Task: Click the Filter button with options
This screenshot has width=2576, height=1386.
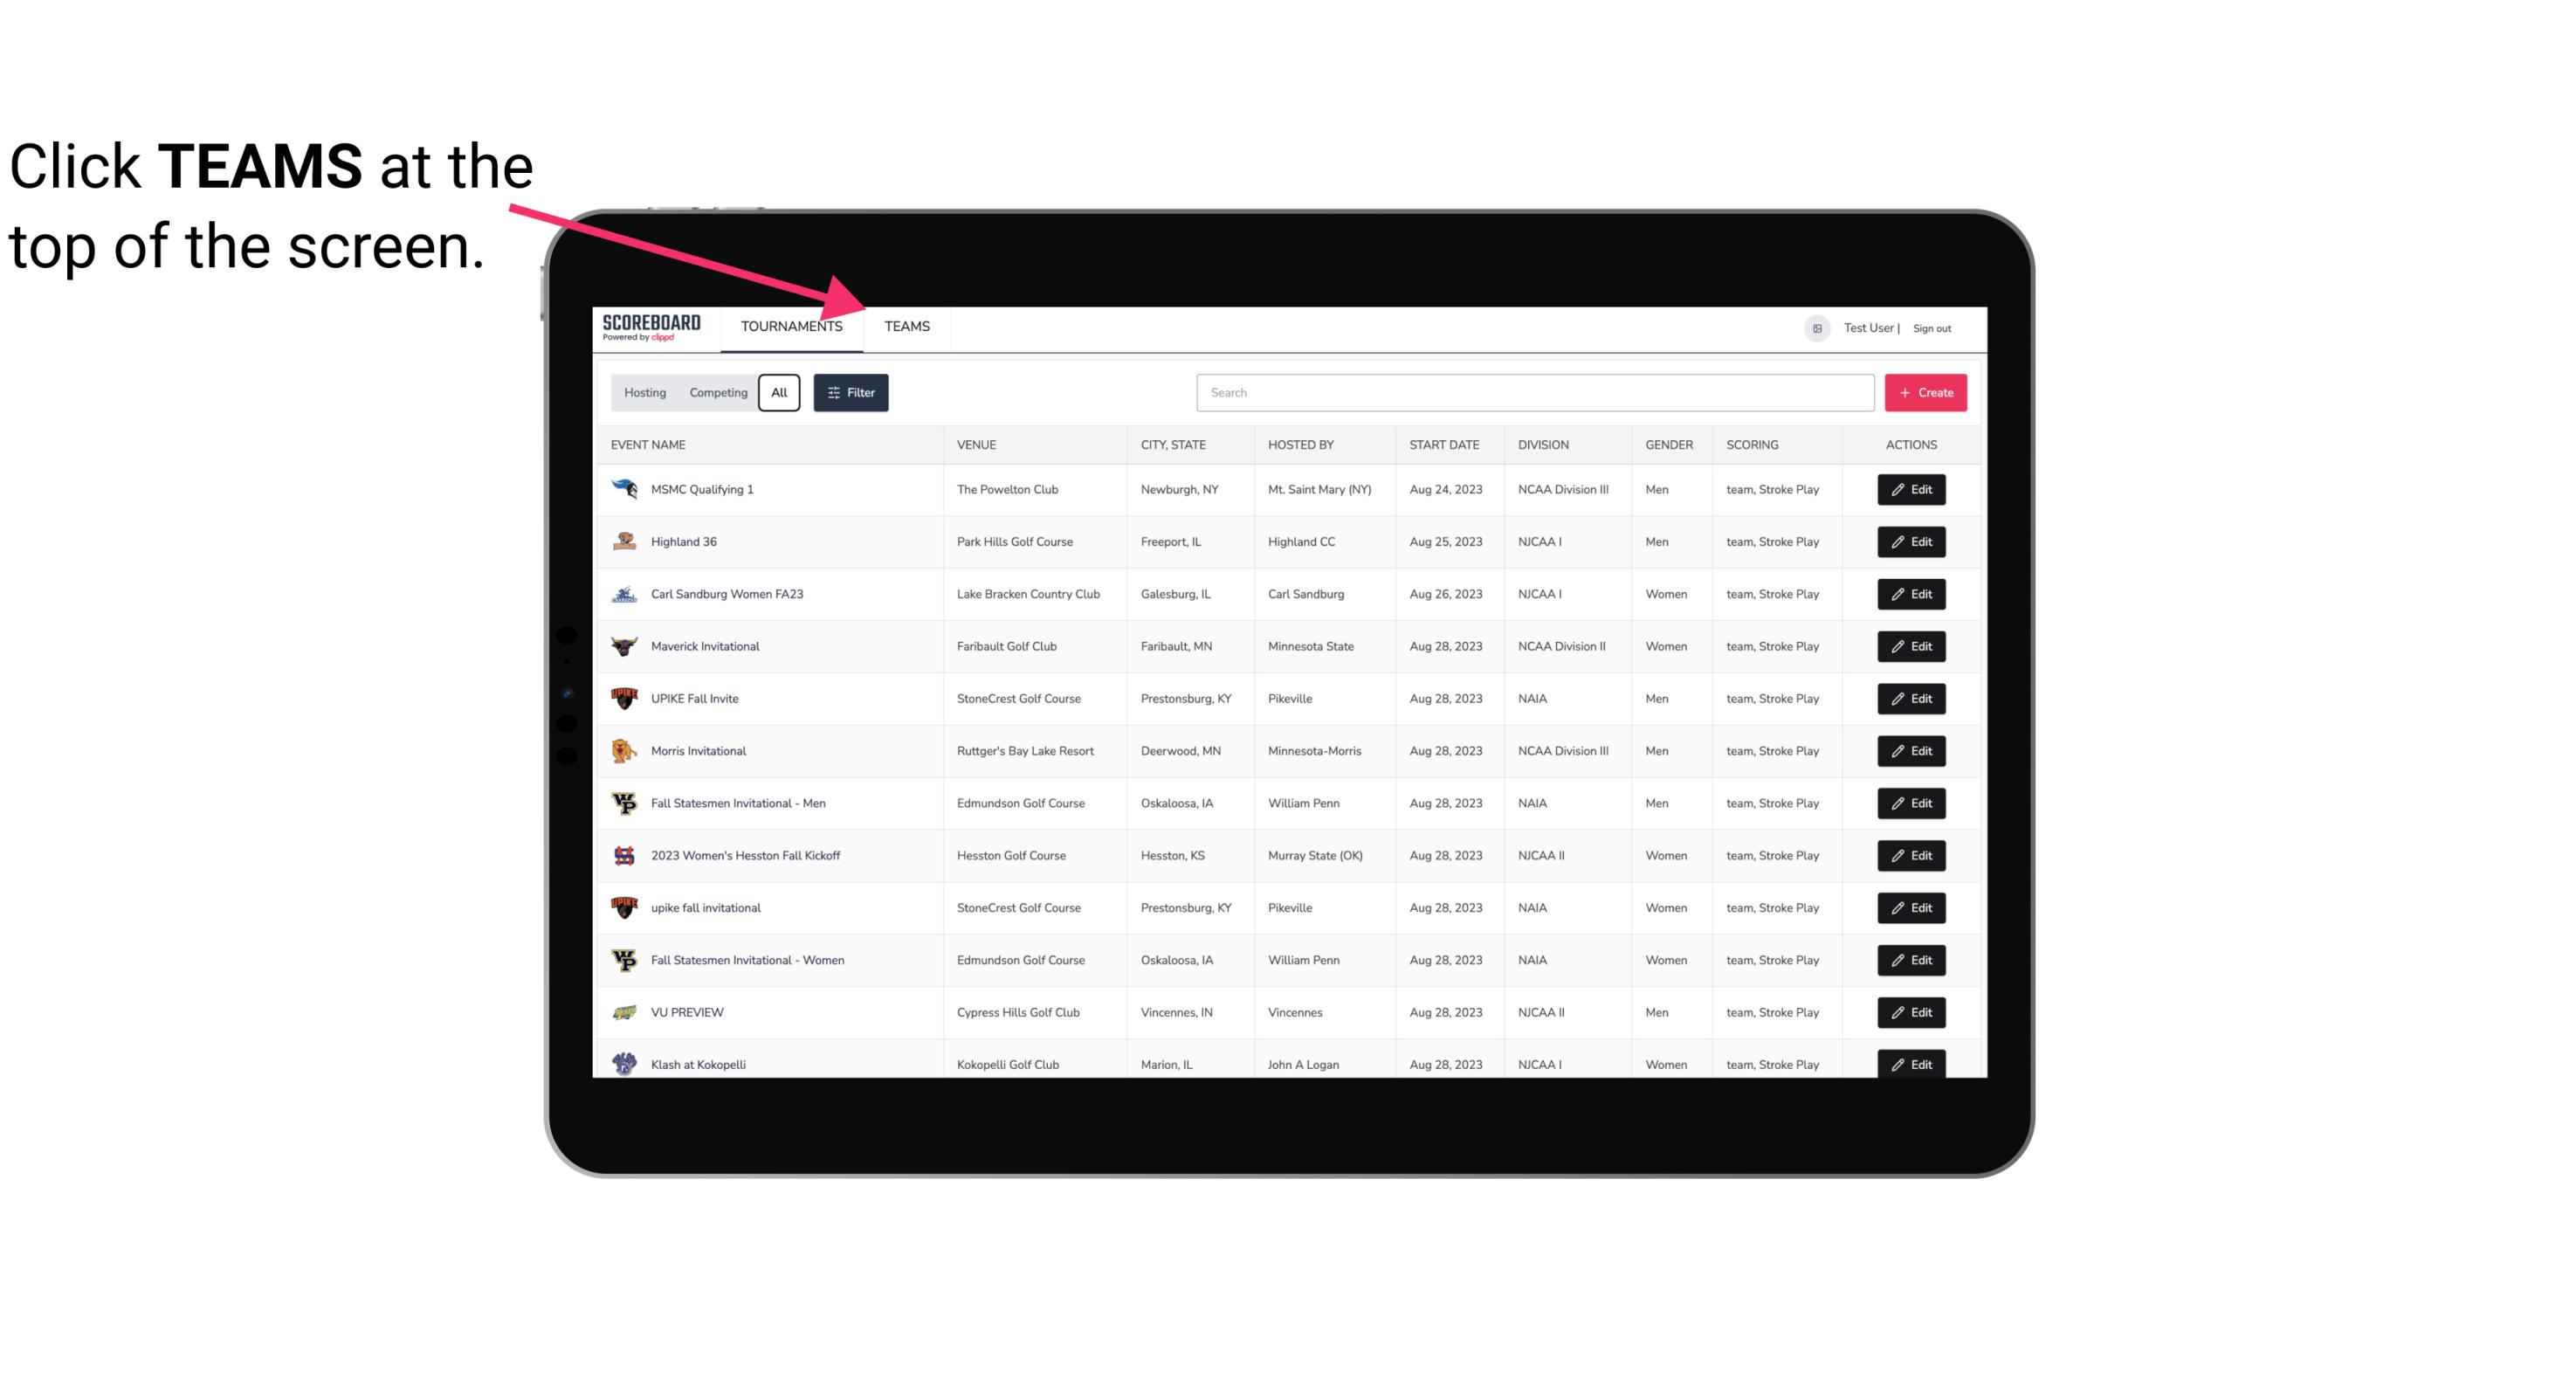Action: click(851, 393)
